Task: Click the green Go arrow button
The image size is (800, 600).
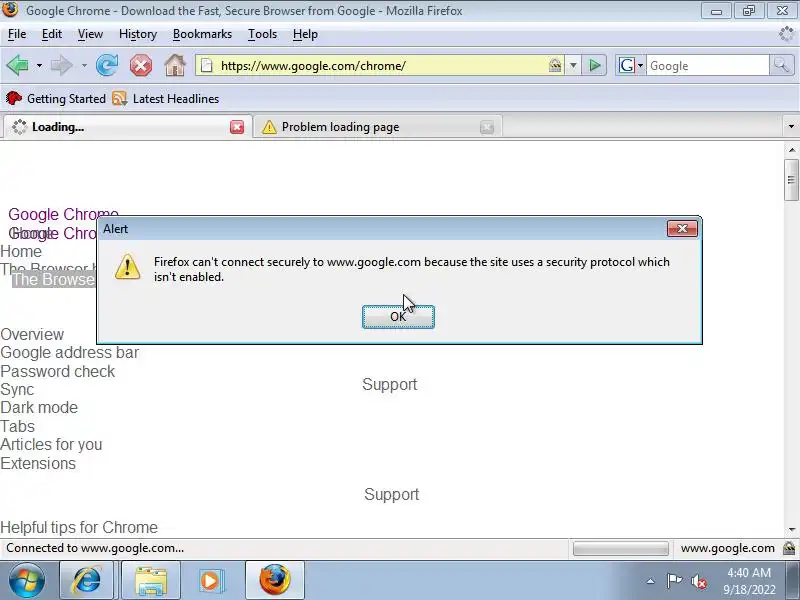Action: (594, 65)
